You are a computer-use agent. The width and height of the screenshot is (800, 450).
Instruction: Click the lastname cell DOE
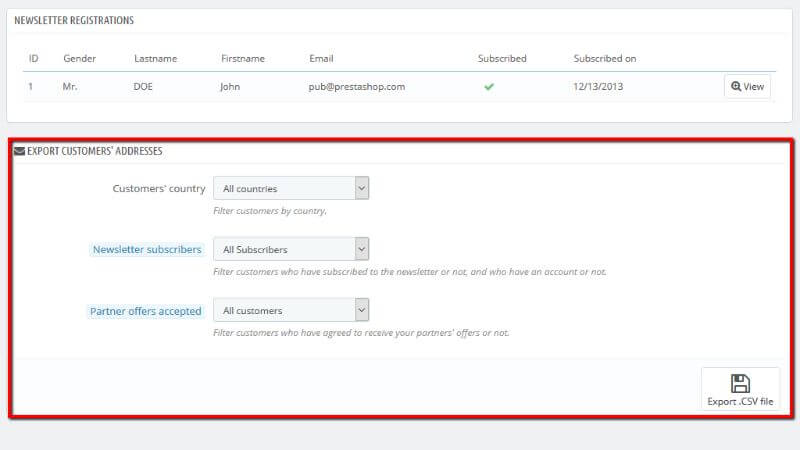point(143,87)
